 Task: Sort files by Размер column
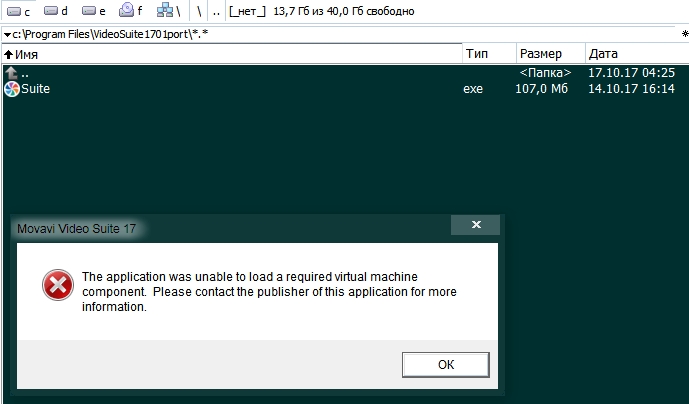coord(541,53)
